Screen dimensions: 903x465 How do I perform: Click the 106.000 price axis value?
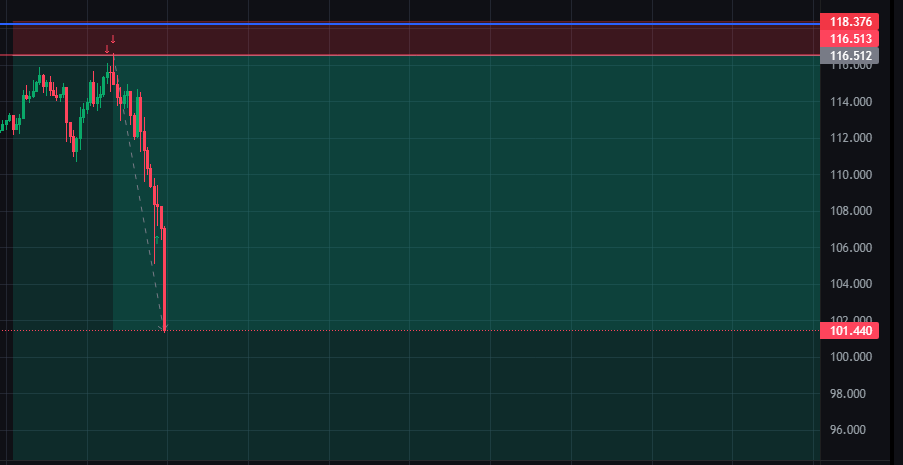851,247
